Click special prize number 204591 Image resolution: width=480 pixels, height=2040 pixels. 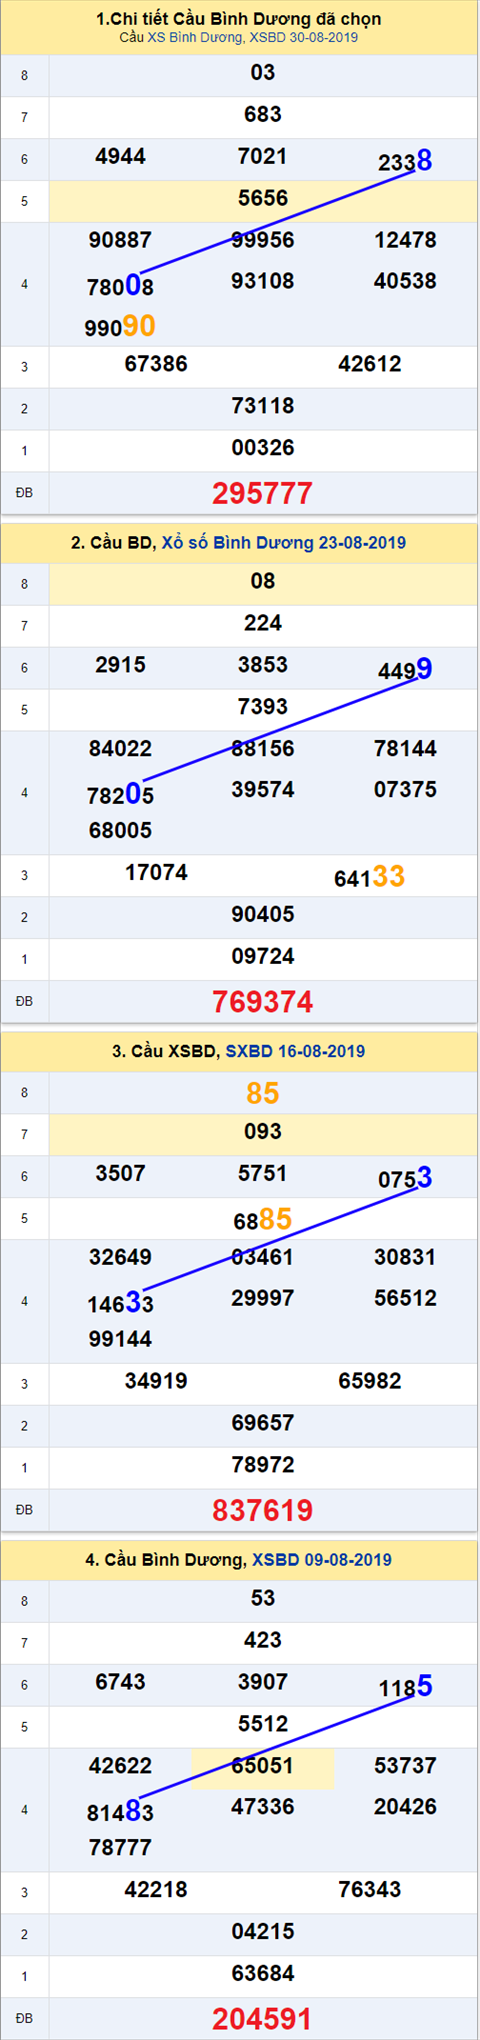[x=263, y=2017]
